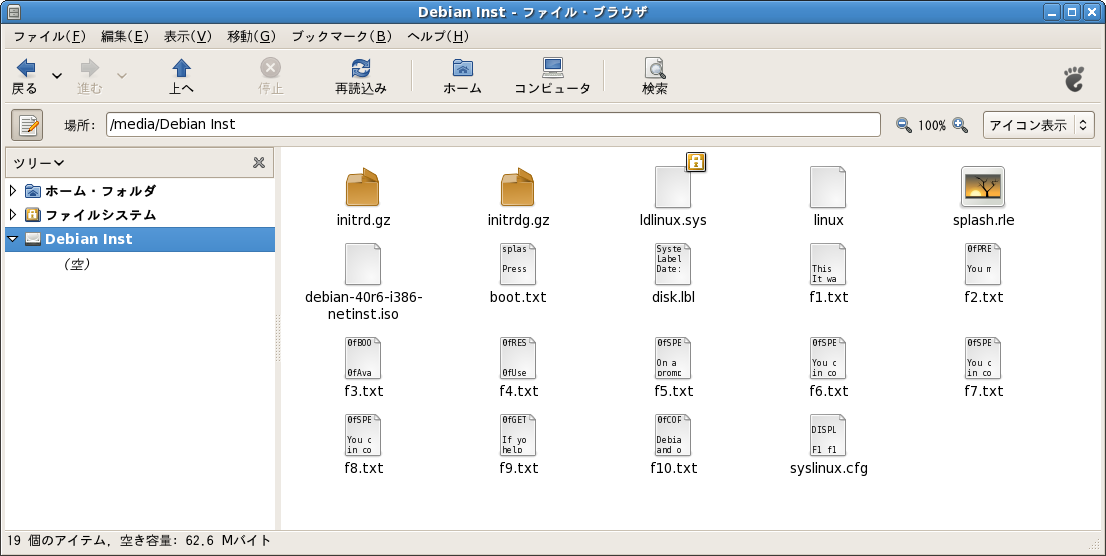Expand the ホーム・フォルダ tree node
Image resolution: width=1106 pixels, height=556 pixels.
13,191
